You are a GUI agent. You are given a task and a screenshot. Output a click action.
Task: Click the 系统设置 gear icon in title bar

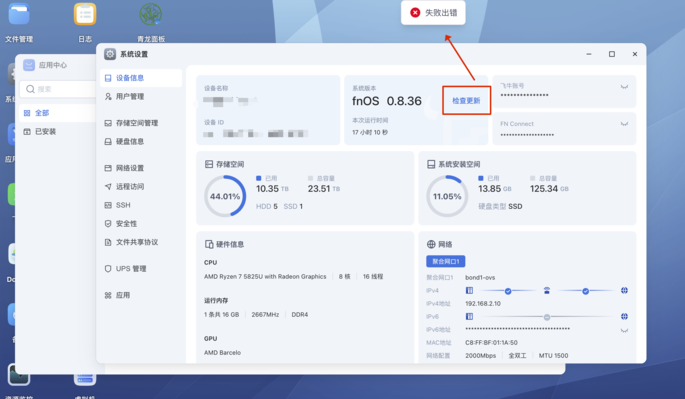click(110, 54)
